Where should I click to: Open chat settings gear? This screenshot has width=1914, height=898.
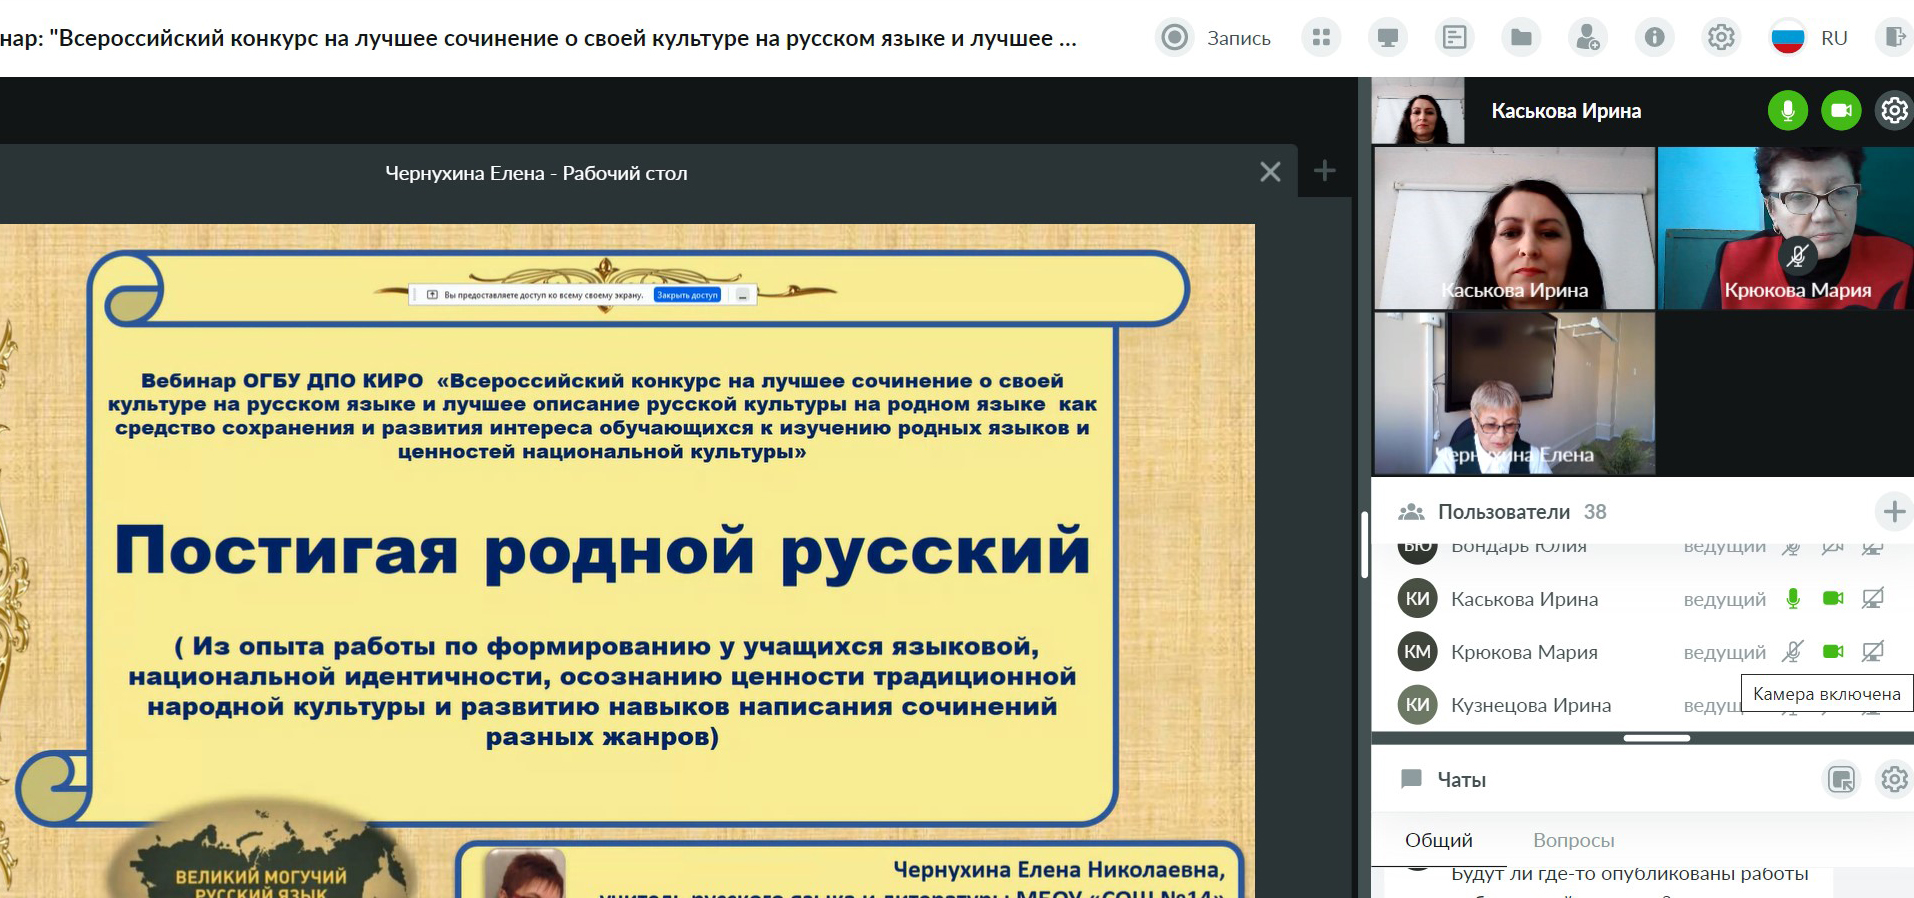(1894, 779)
